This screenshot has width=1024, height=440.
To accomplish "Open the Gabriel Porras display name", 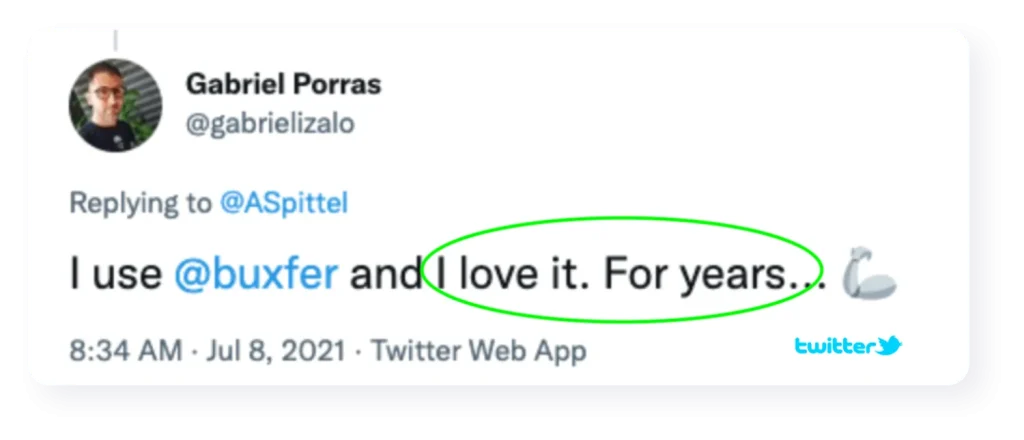I will (x=283, y=84).
